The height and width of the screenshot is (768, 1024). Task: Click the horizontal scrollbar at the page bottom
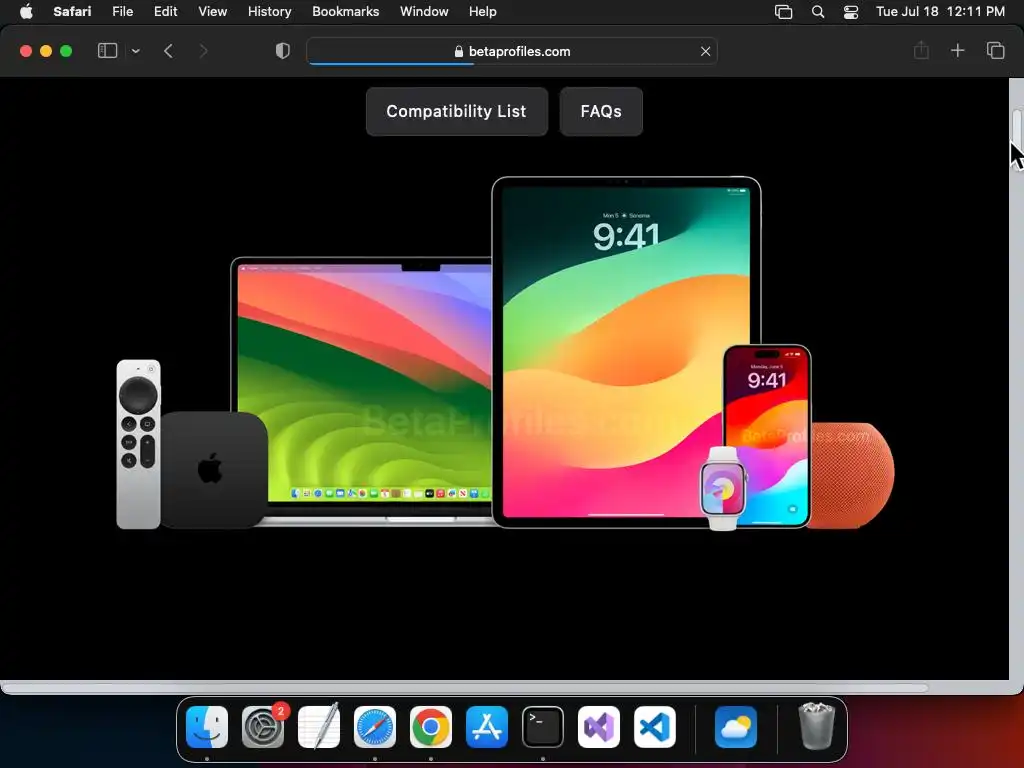coord(464,688)
